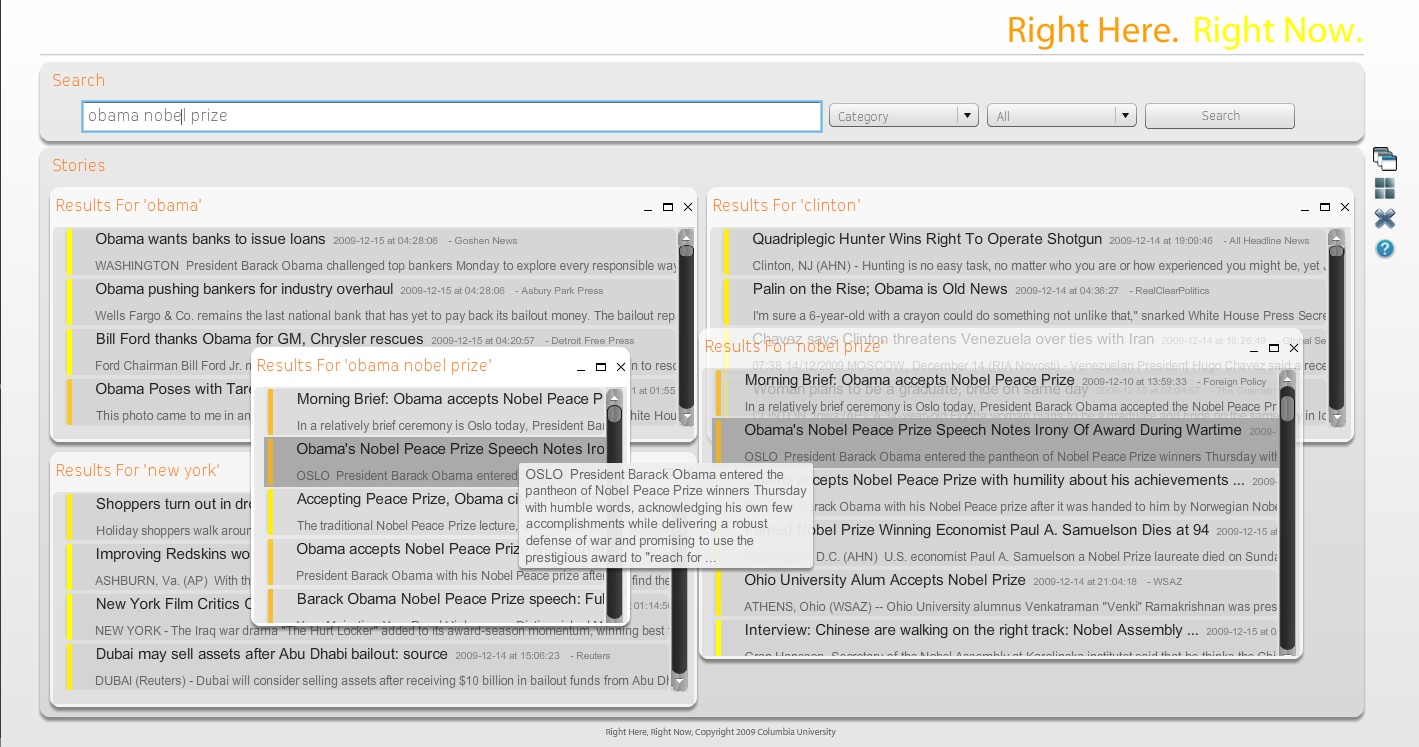
Task: Maximize the Results For 'clinton' window
Action: click(x=1325, y=207)
